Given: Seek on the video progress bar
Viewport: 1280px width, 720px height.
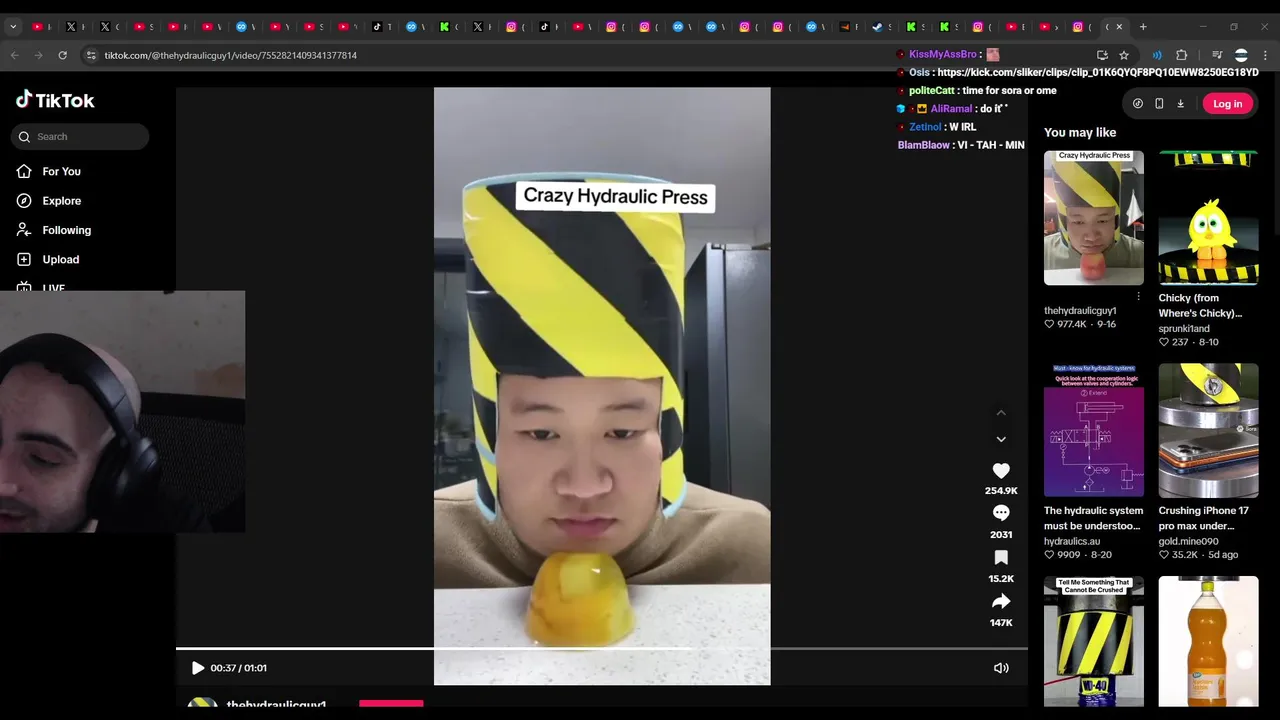Looking at the screenshot, I should [601, 648].
